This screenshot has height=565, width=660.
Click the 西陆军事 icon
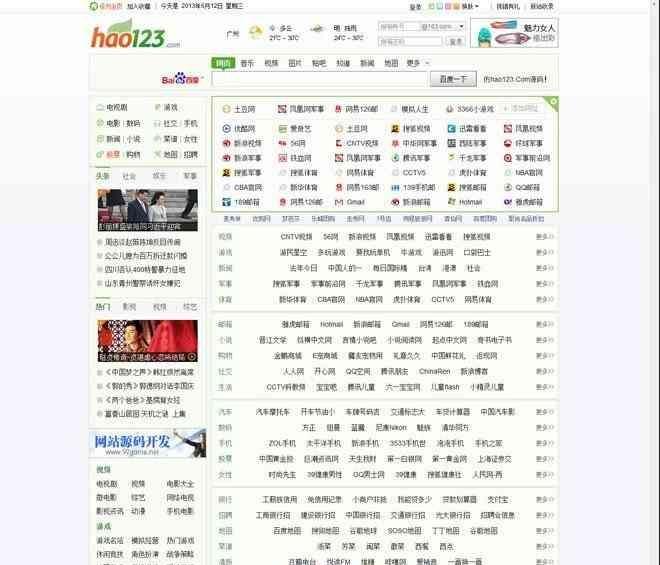coord(452,144)
